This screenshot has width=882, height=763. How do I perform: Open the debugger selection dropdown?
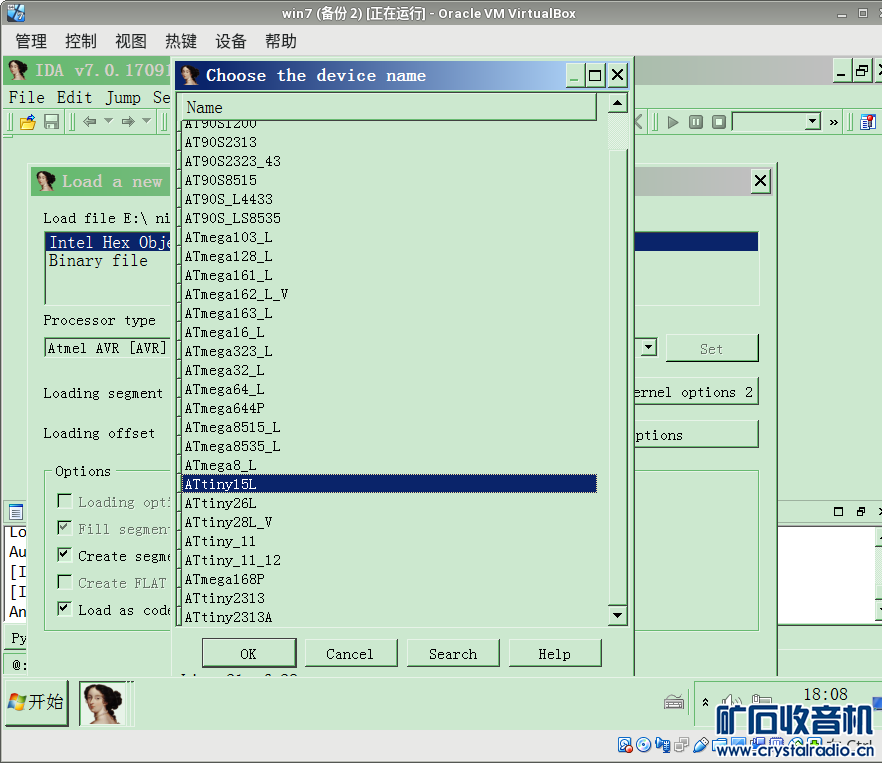pos(811,122)
